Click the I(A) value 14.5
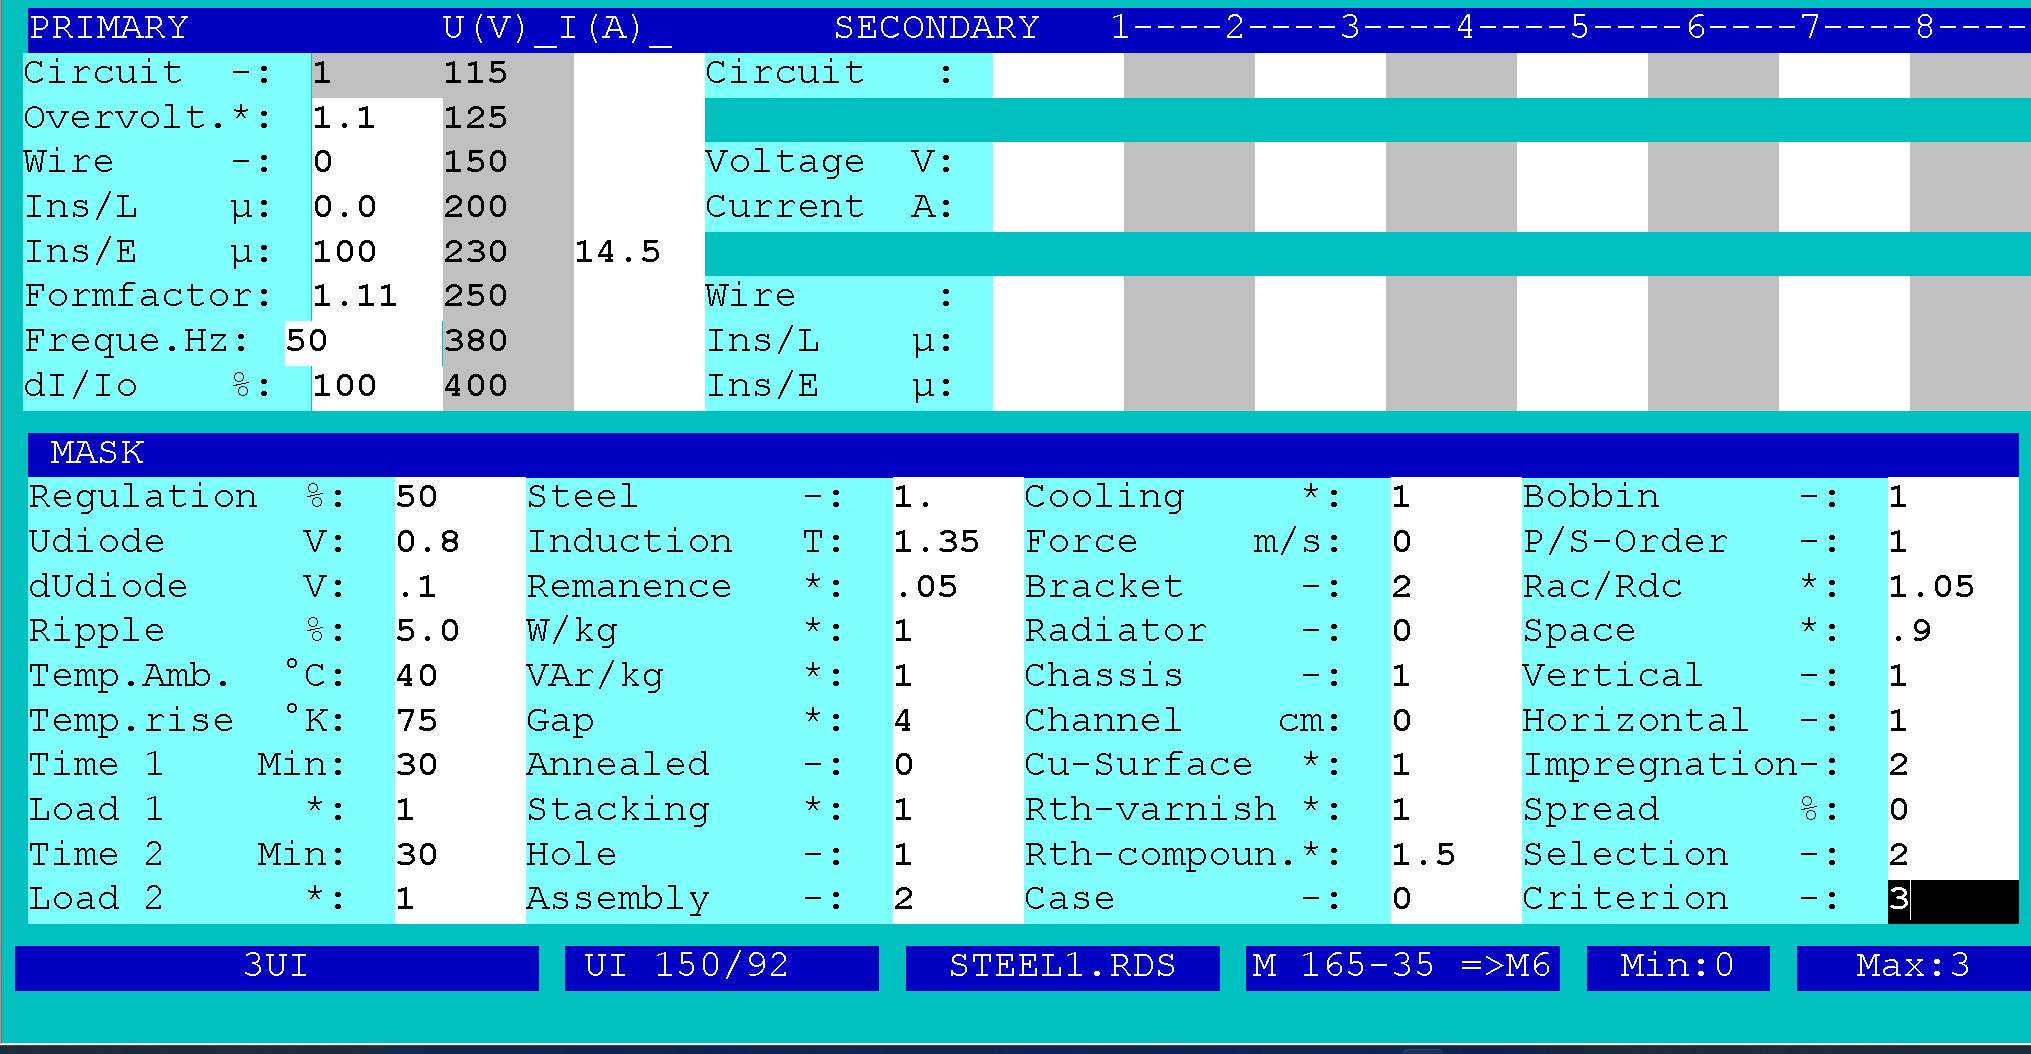Screen dimensions: 2031x1054 (639, 253)
